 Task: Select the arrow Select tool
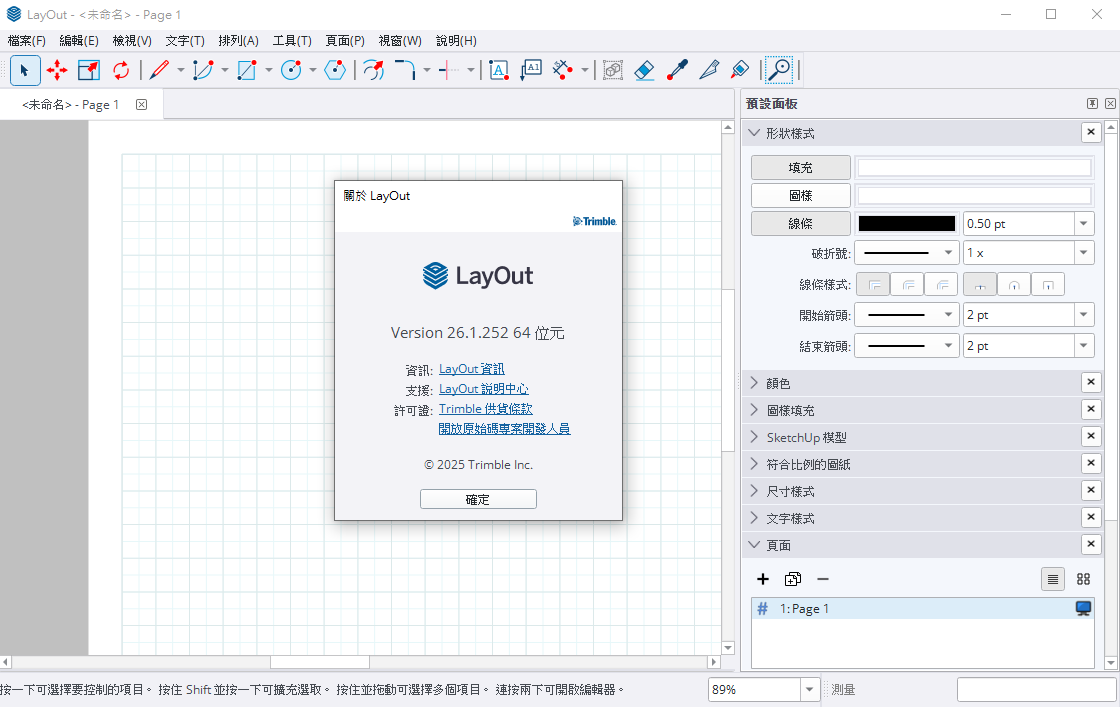coord(25,70)
